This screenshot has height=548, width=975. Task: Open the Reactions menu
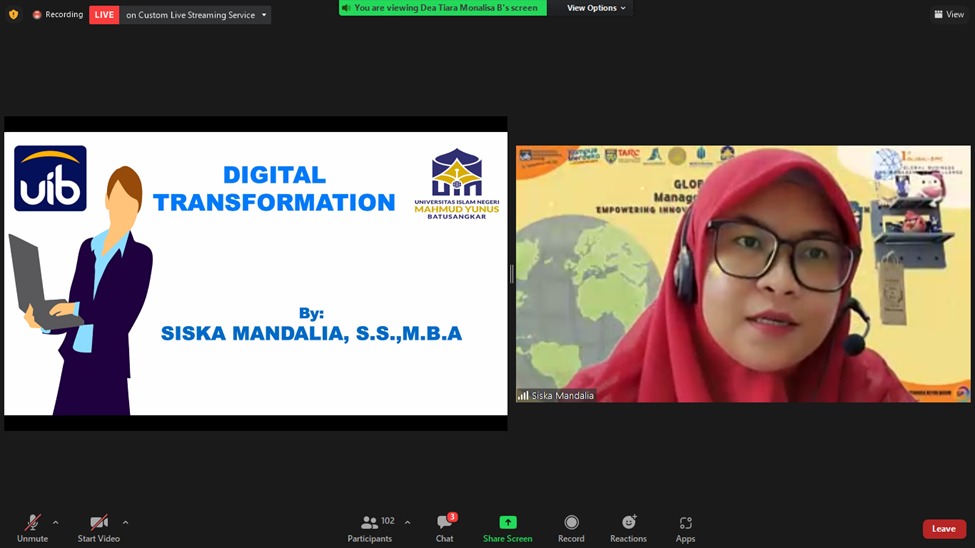tap(628, 528)
